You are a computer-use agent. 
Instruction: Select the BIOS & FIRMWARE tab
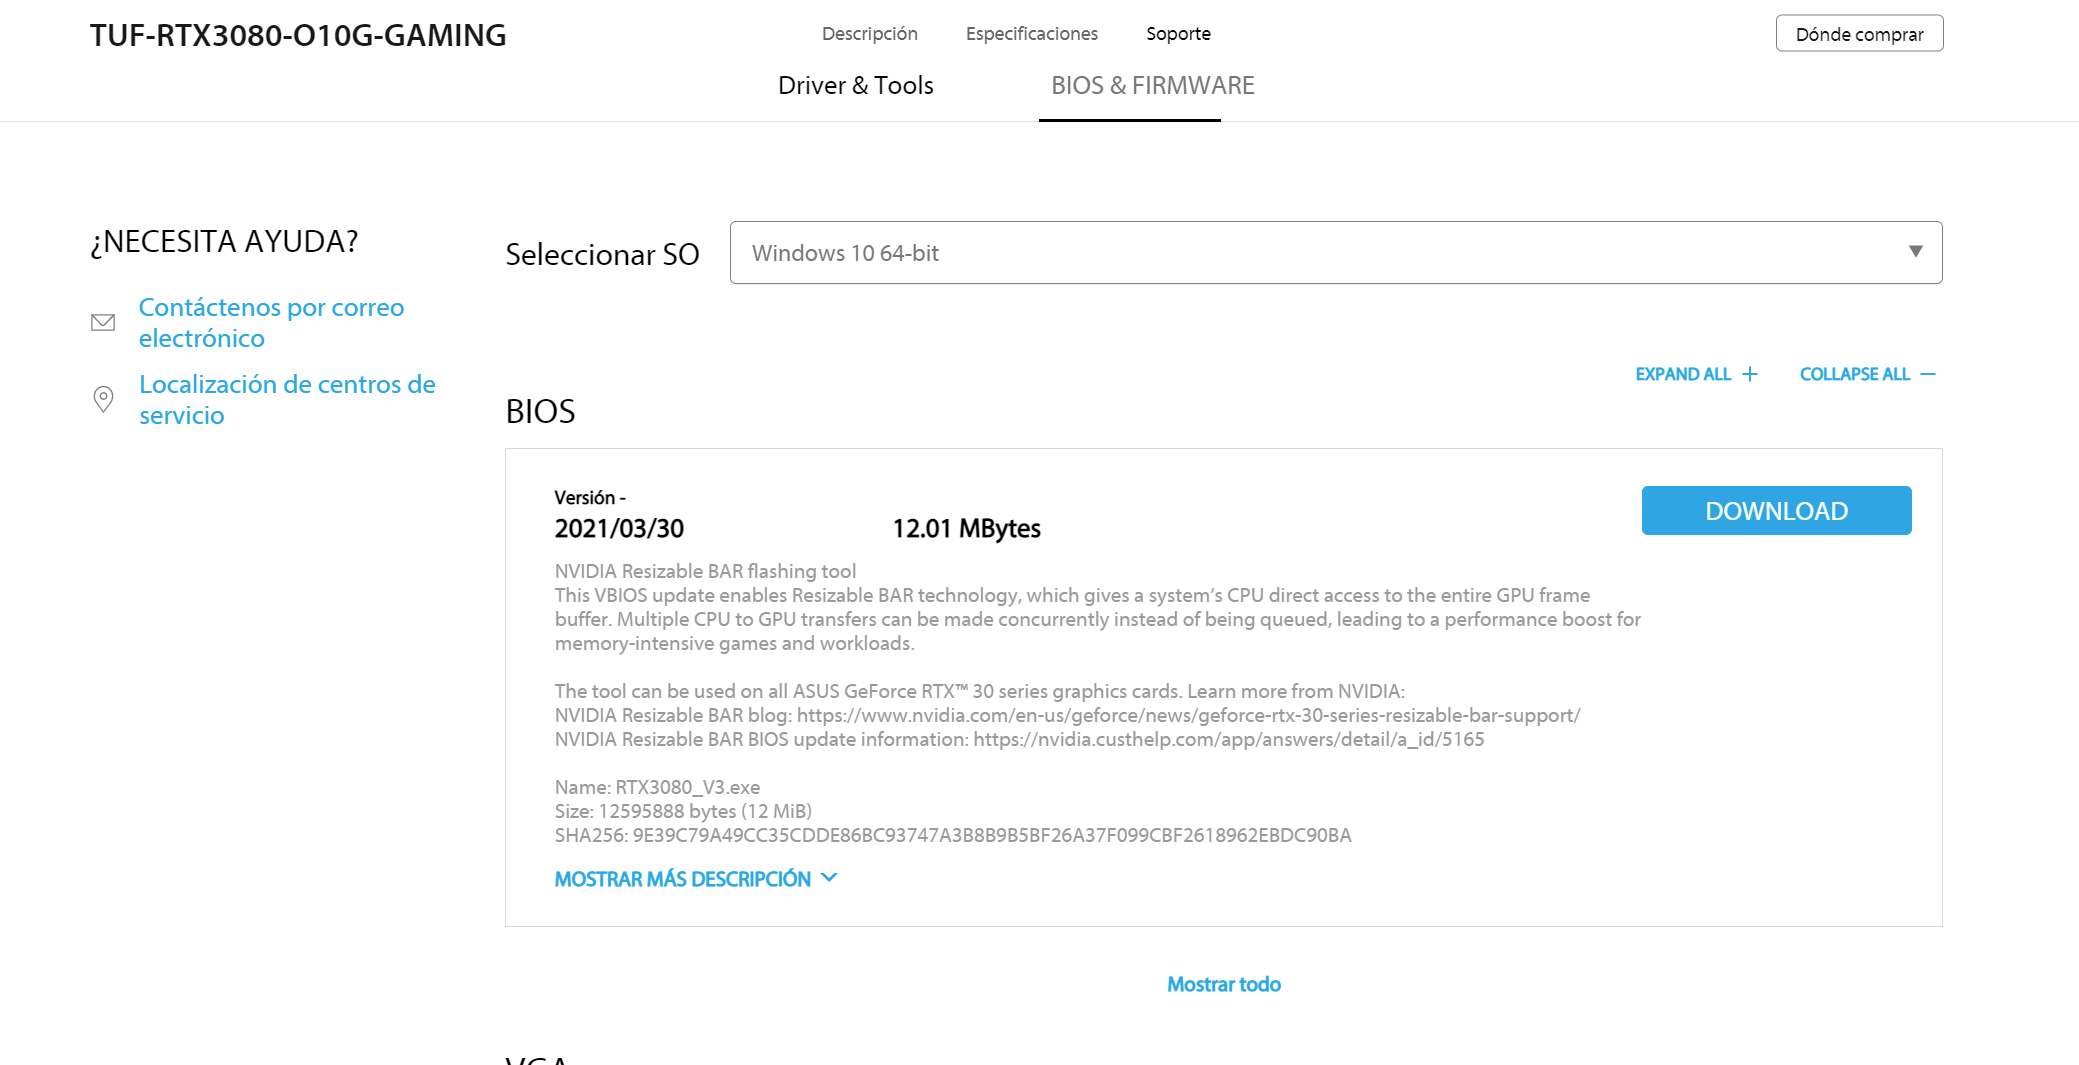1152,86
